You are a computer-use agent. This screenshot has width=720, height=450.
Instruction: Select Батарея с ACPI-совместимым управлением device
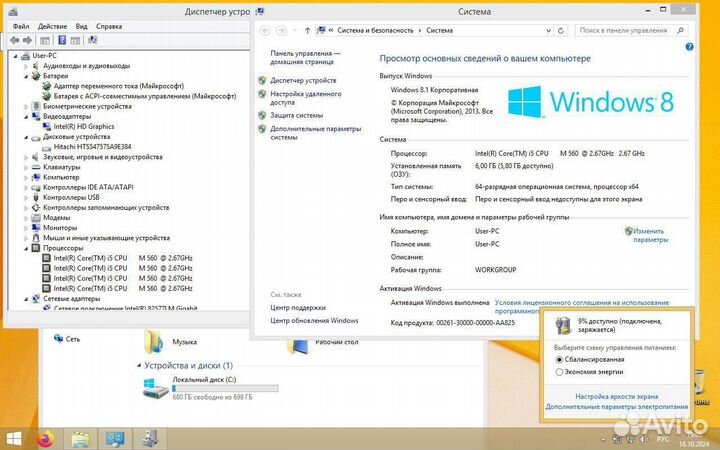145,96
